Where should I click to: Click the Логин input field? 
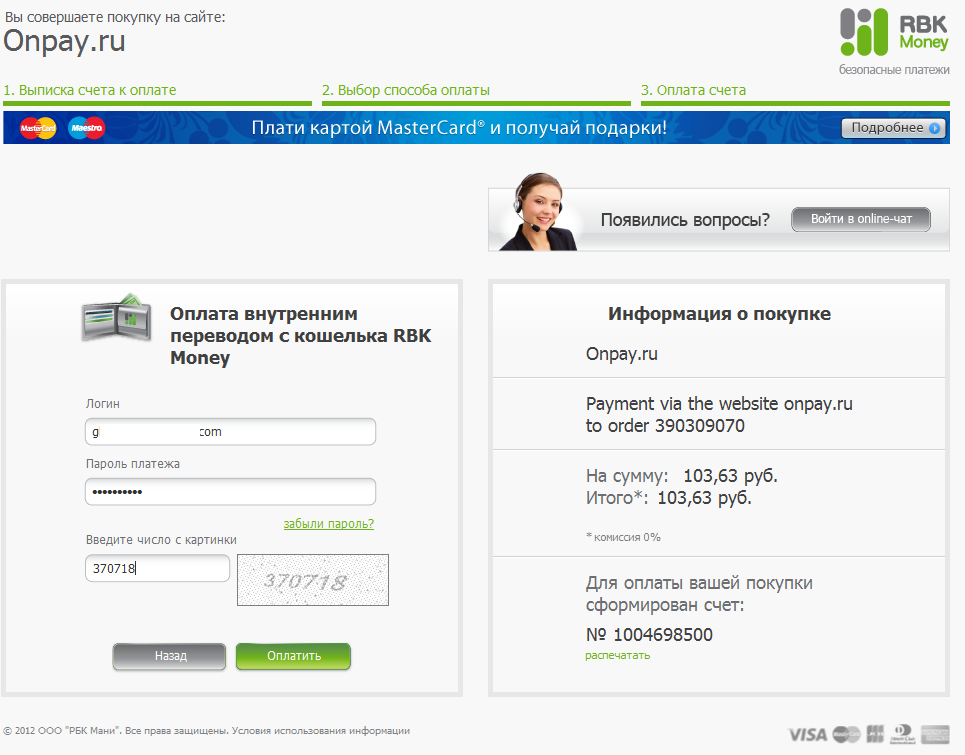pos(230,431)
